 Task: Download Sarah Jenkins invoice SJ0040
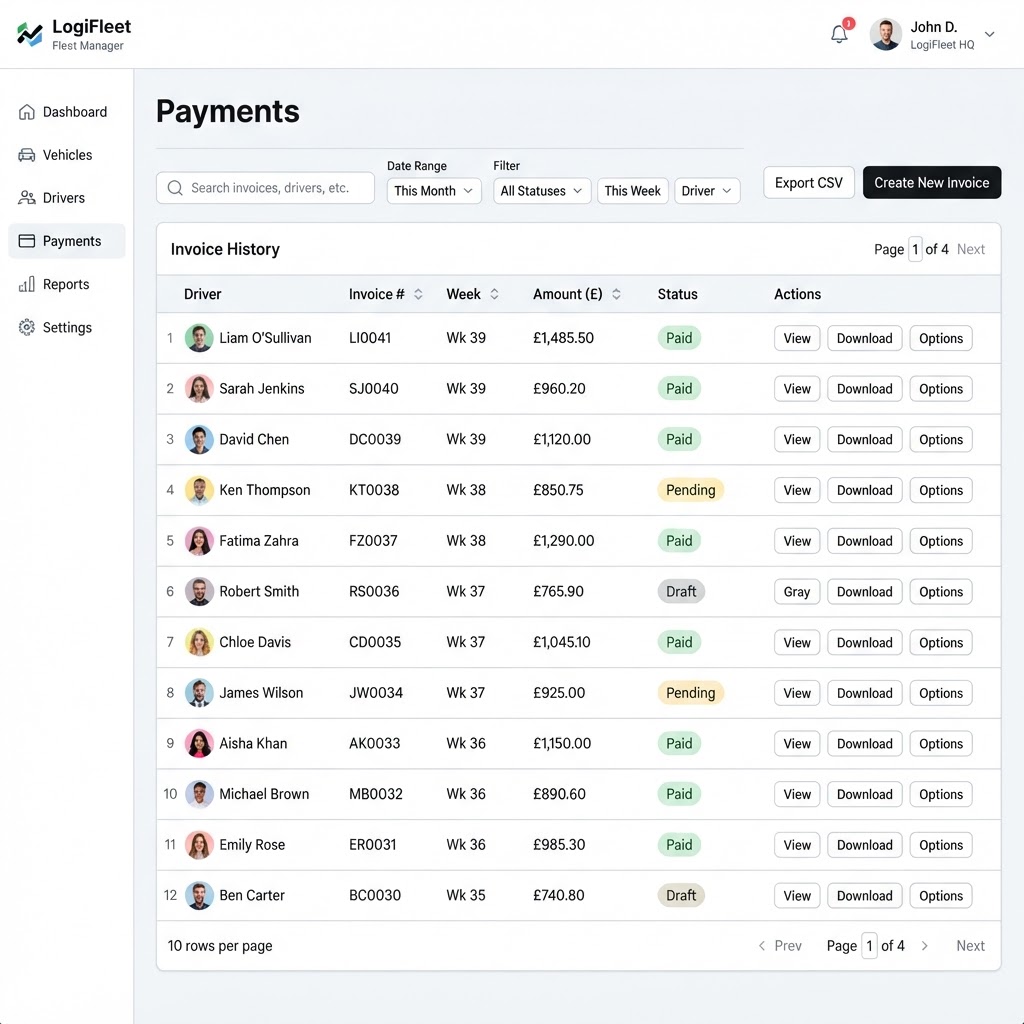(x=865, y=389)
